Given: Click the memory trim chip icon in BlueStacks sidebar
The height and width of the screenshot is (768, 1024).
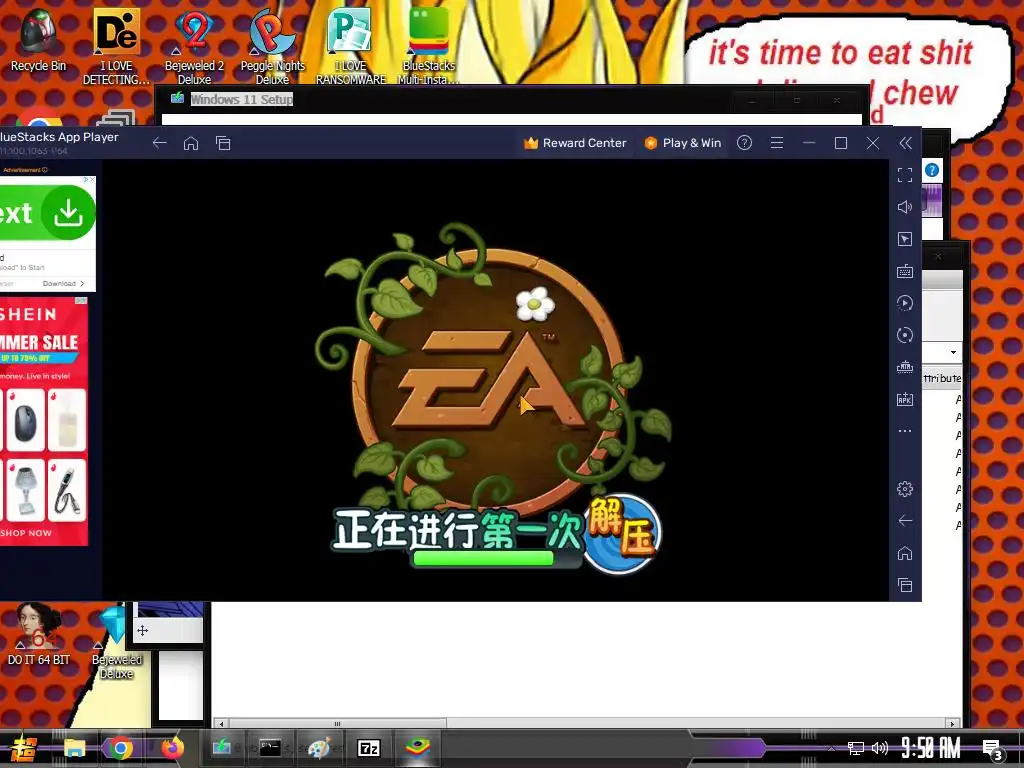Looking at the screenshot, I should 904,367.
